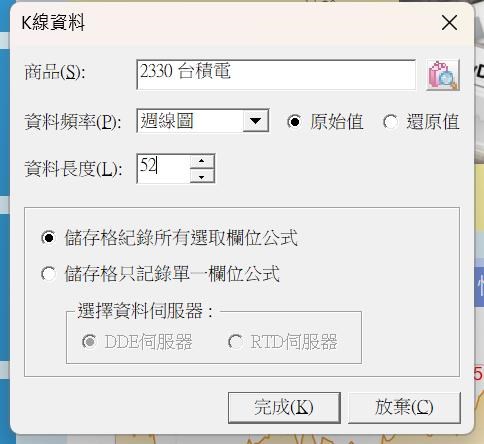Click the 放棄(C) button

404,407
